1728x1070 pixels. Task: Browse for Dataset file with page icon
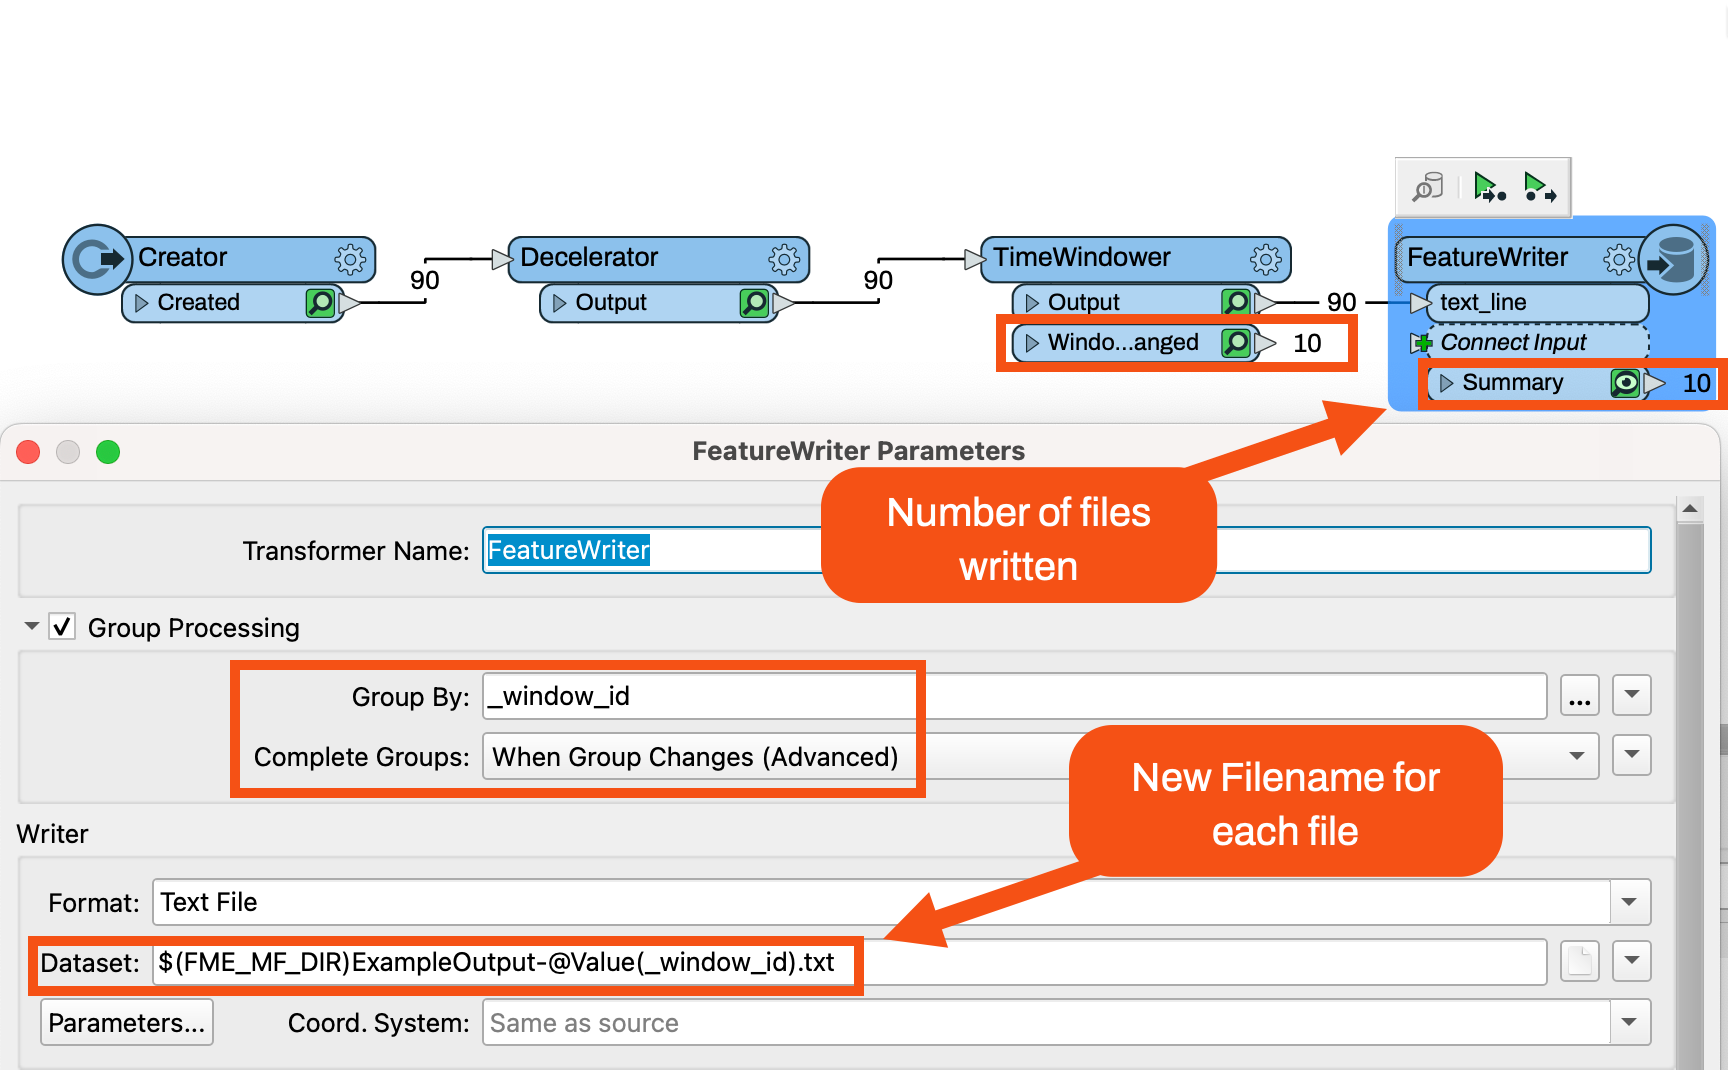coord(1580,962)
